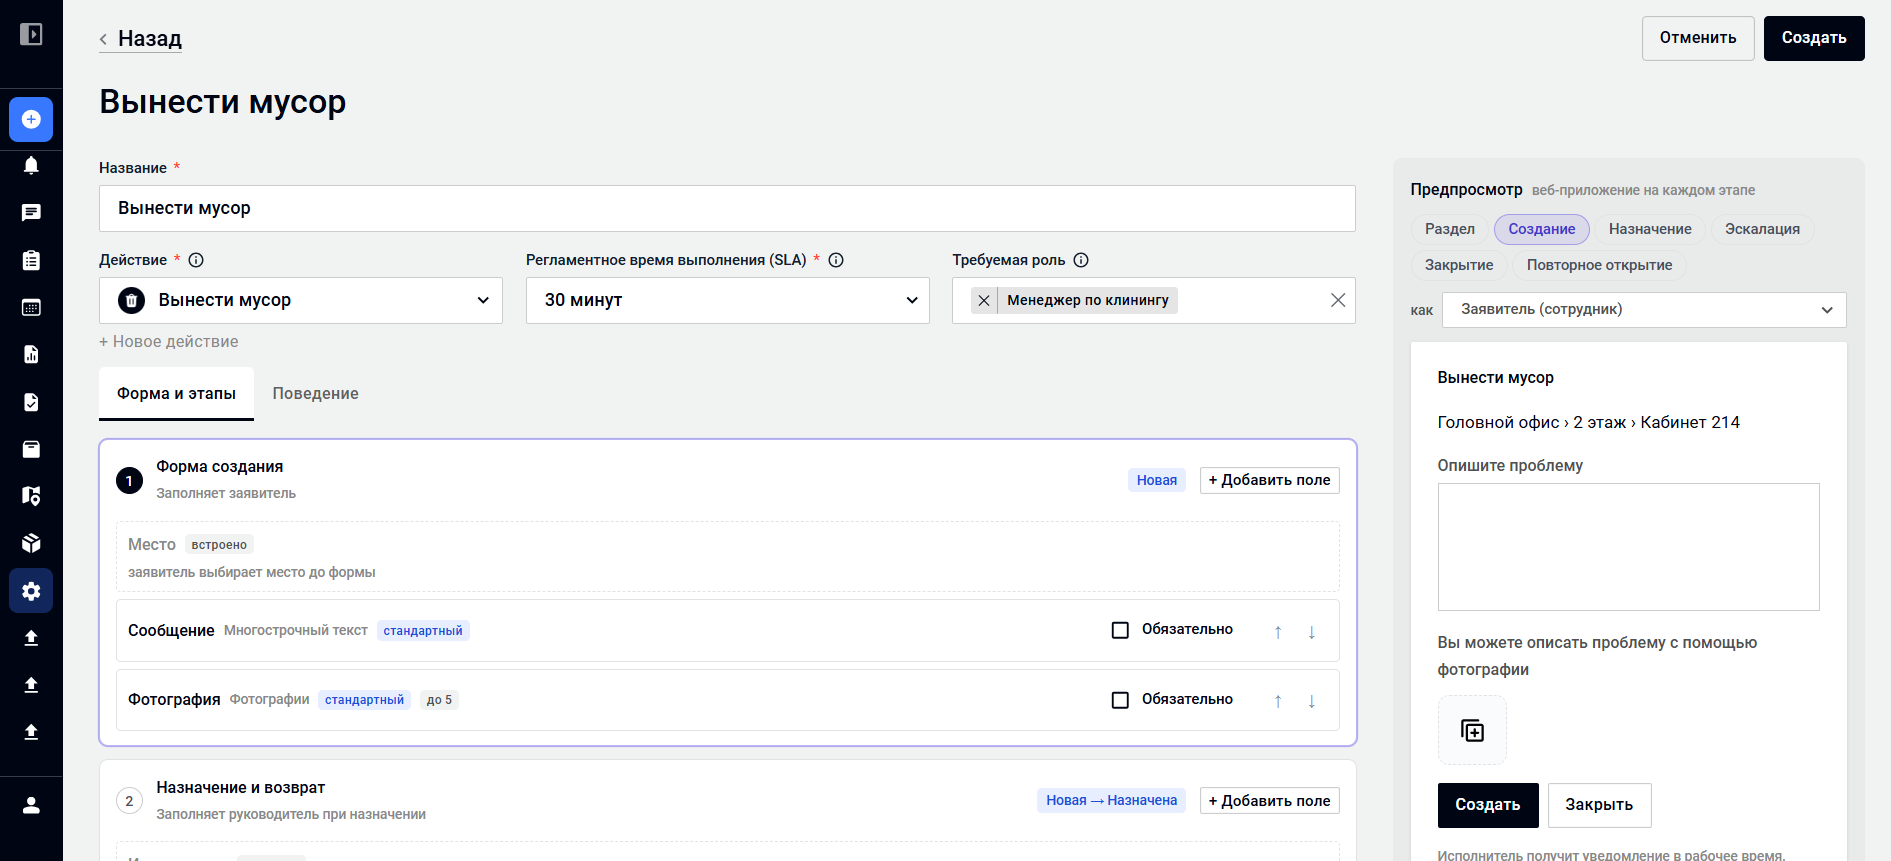This screenshot has width=1891, height=861.
Task: Remove the Менеджер по клинингу role tag
Action: (984, 300)
